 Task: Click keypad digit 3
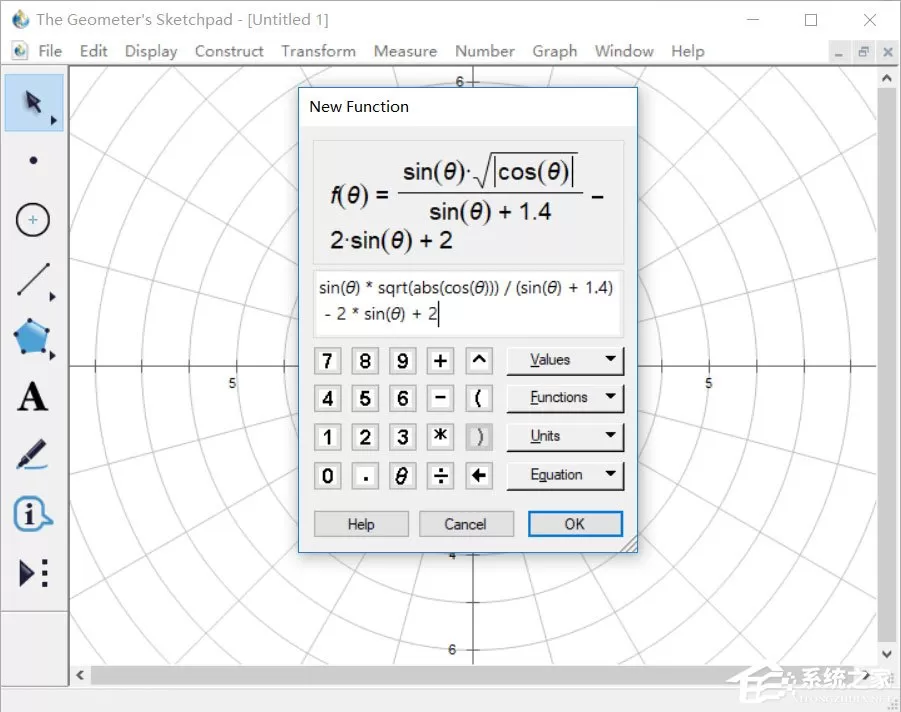click(x=402, y=437)
